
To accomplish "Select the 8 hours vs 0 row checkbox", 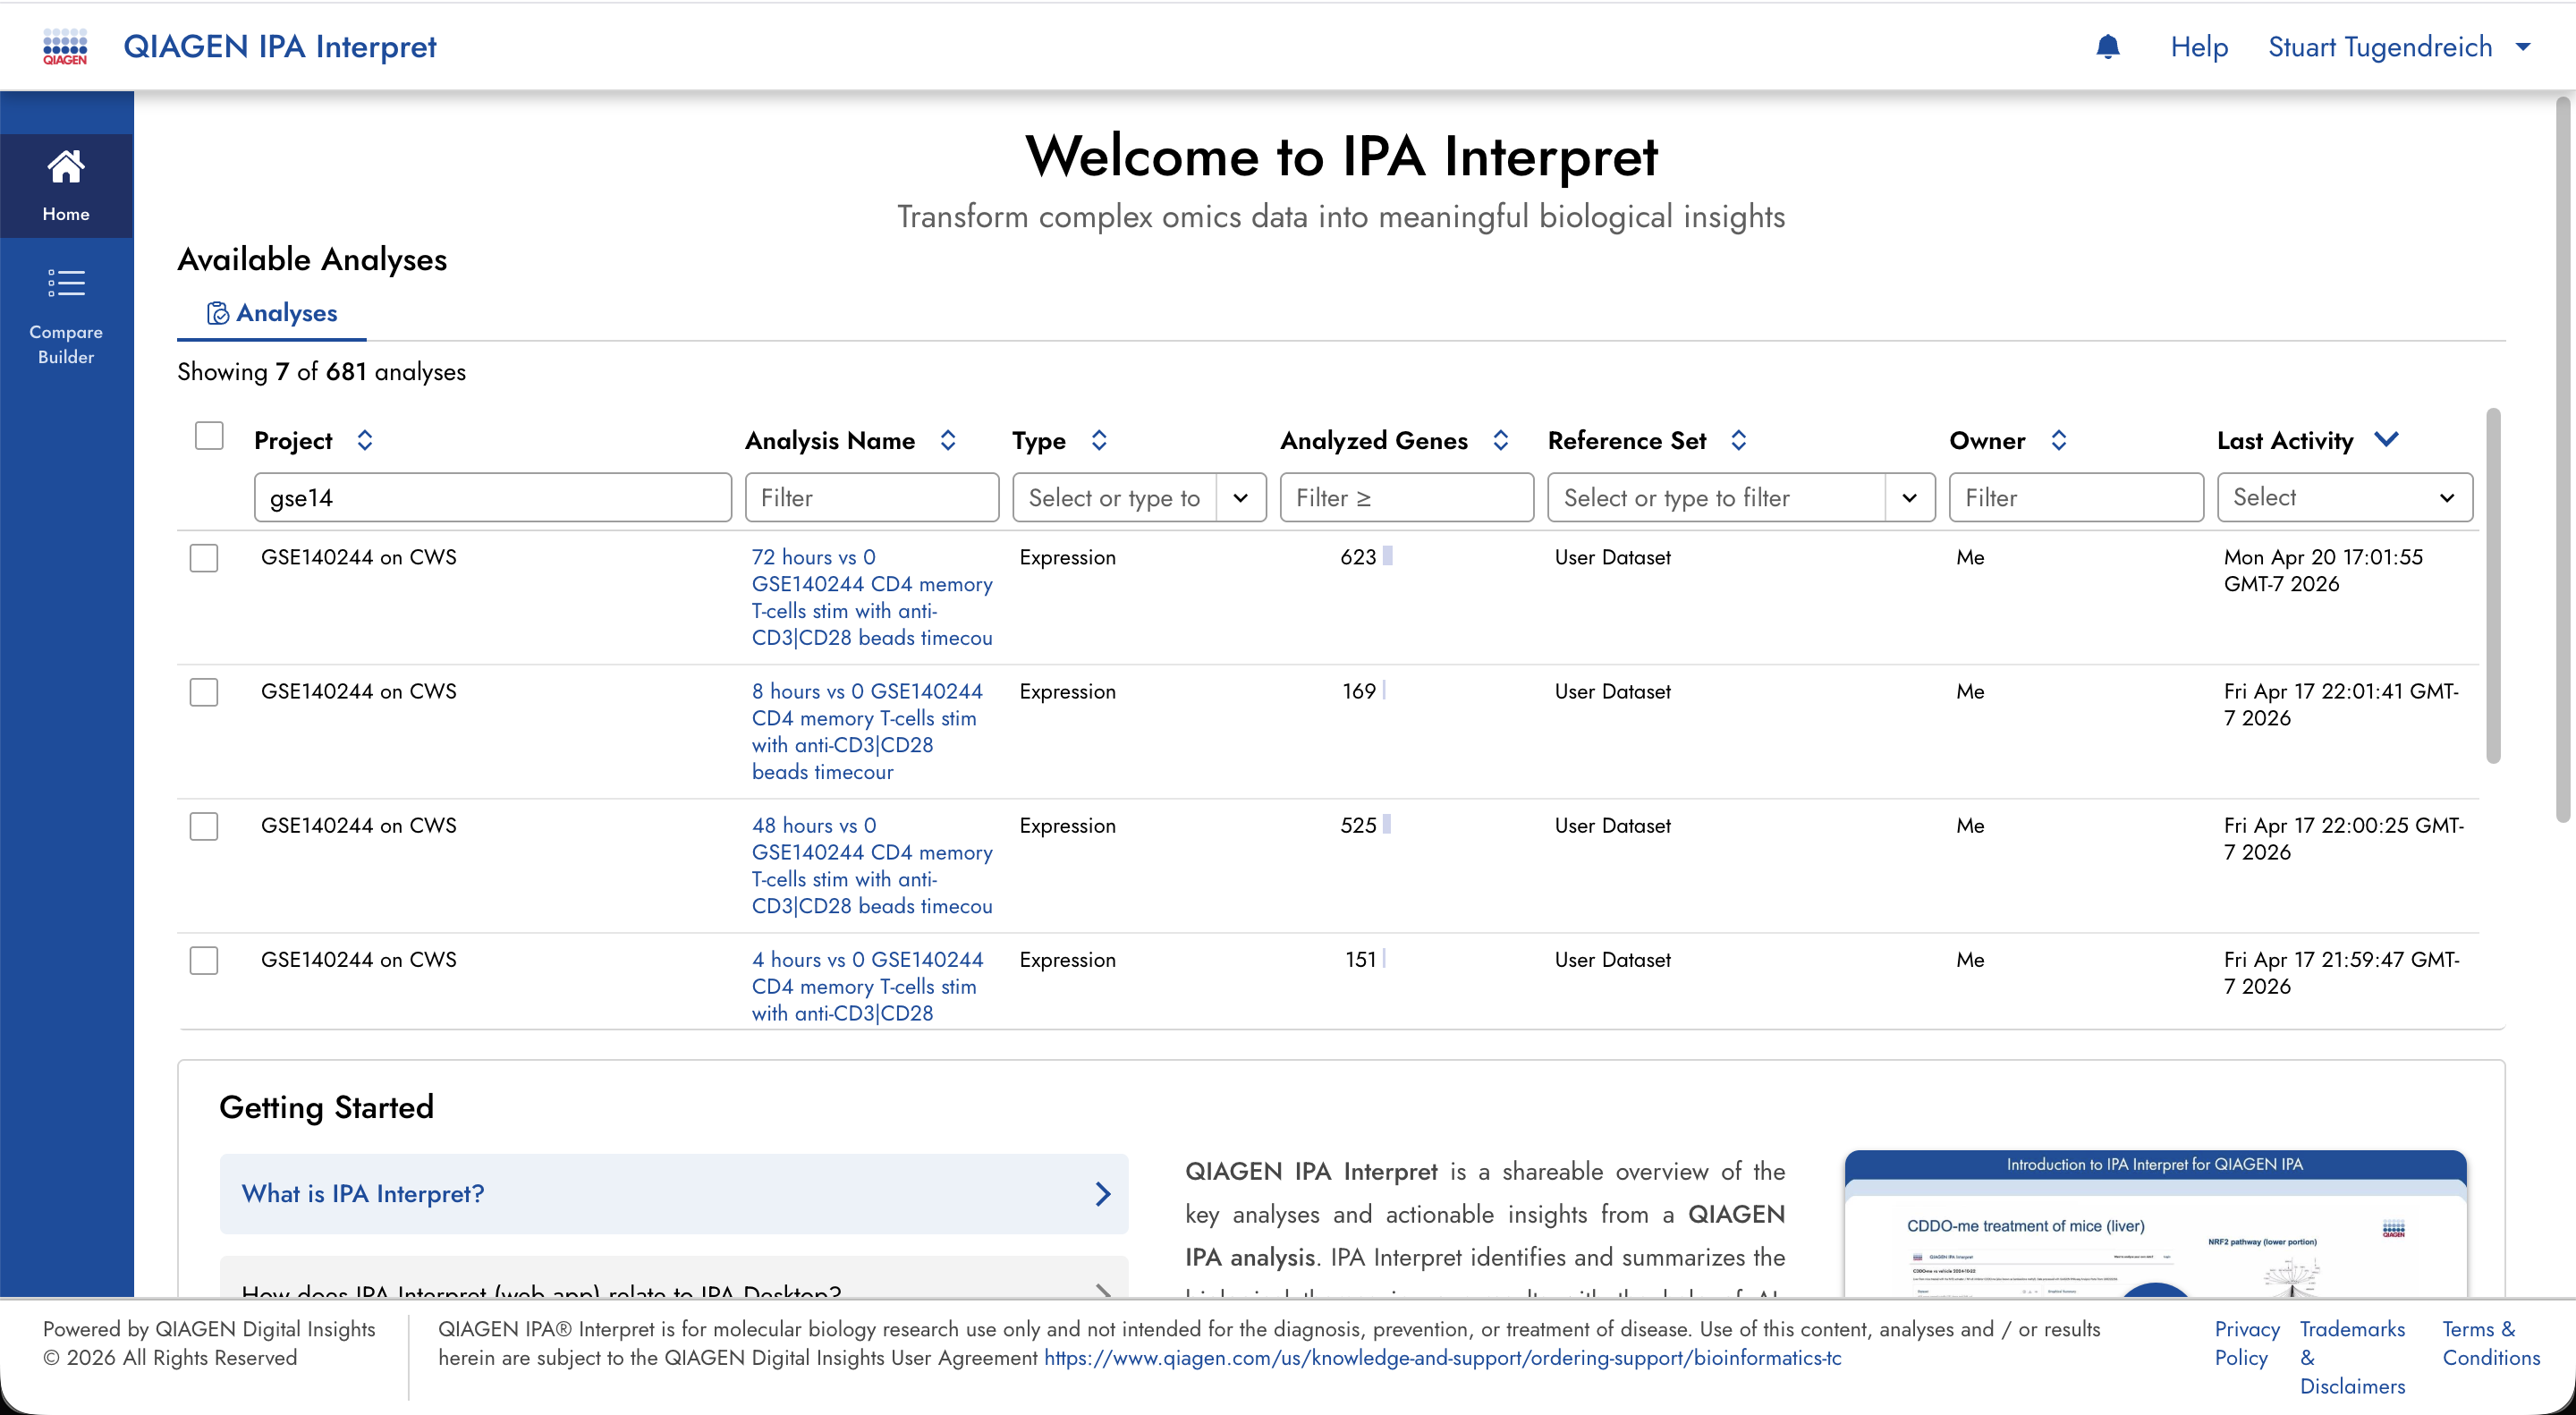I will click(x=204, y=692).
